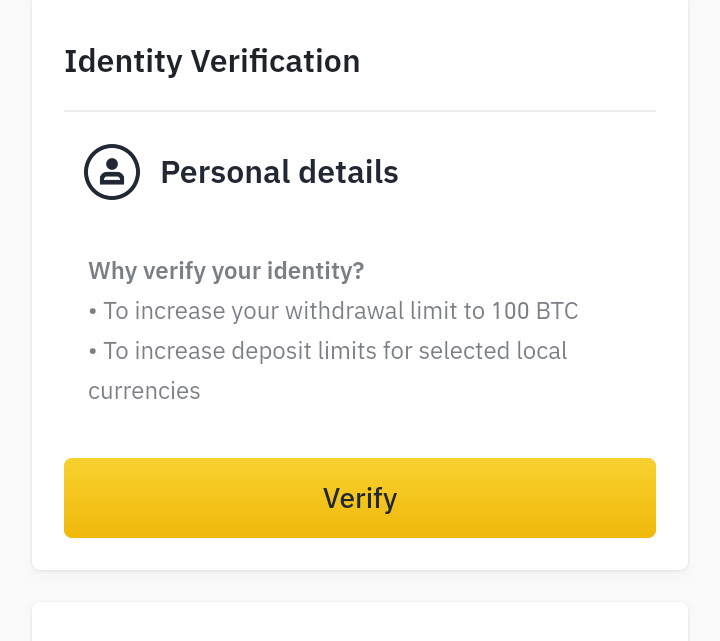
Task: Click the word "currencies" on the last line
Action: pos(144,391)
